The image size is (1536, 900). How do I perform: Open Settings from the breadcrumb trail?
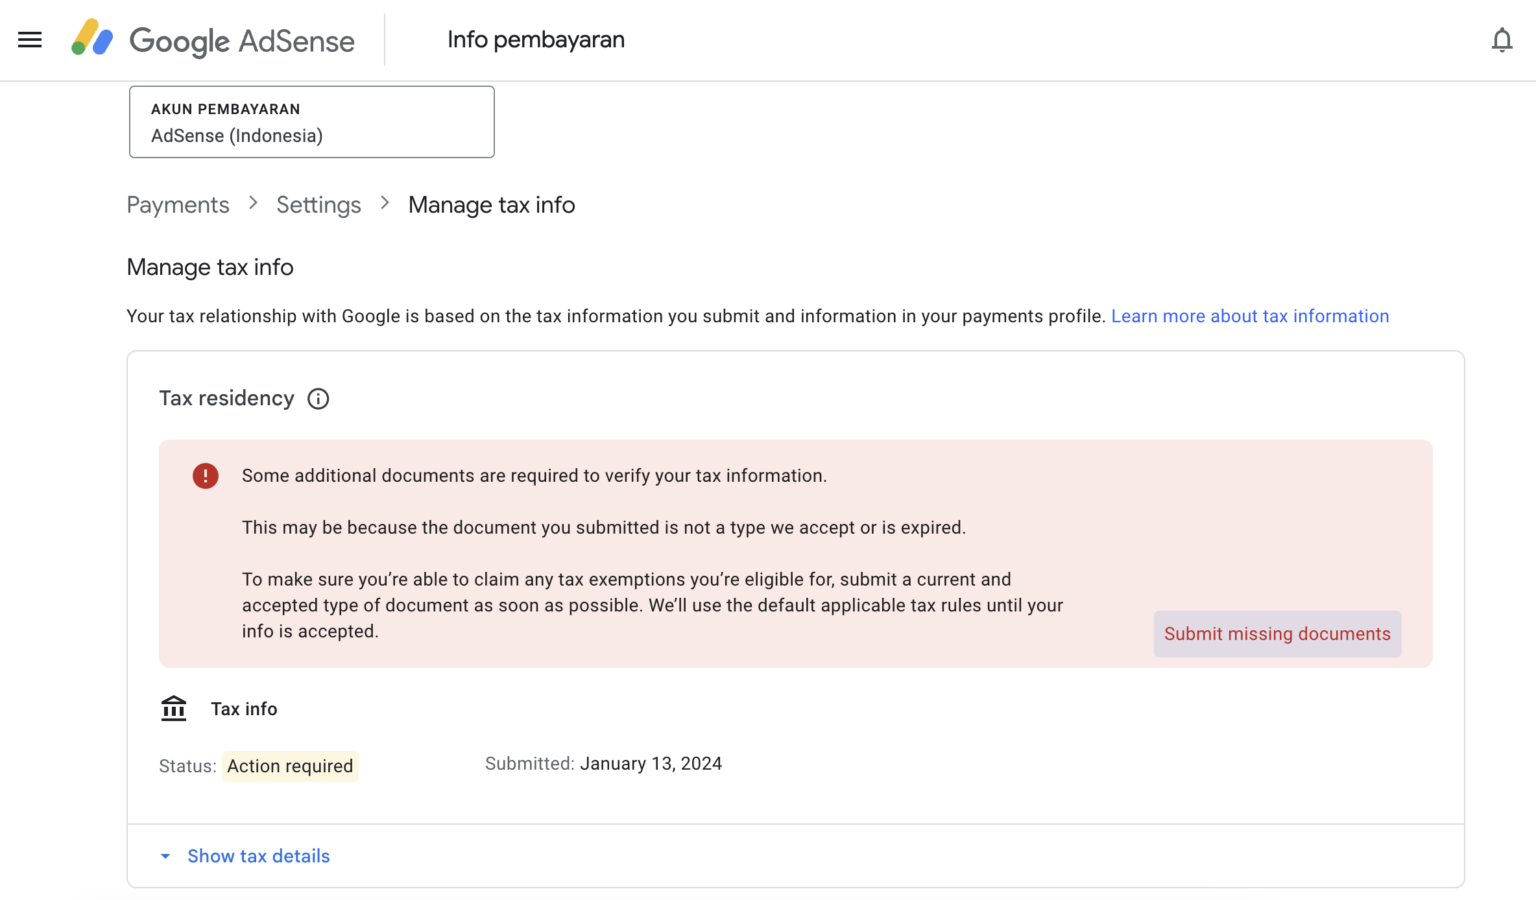click(x=318, y=204)
